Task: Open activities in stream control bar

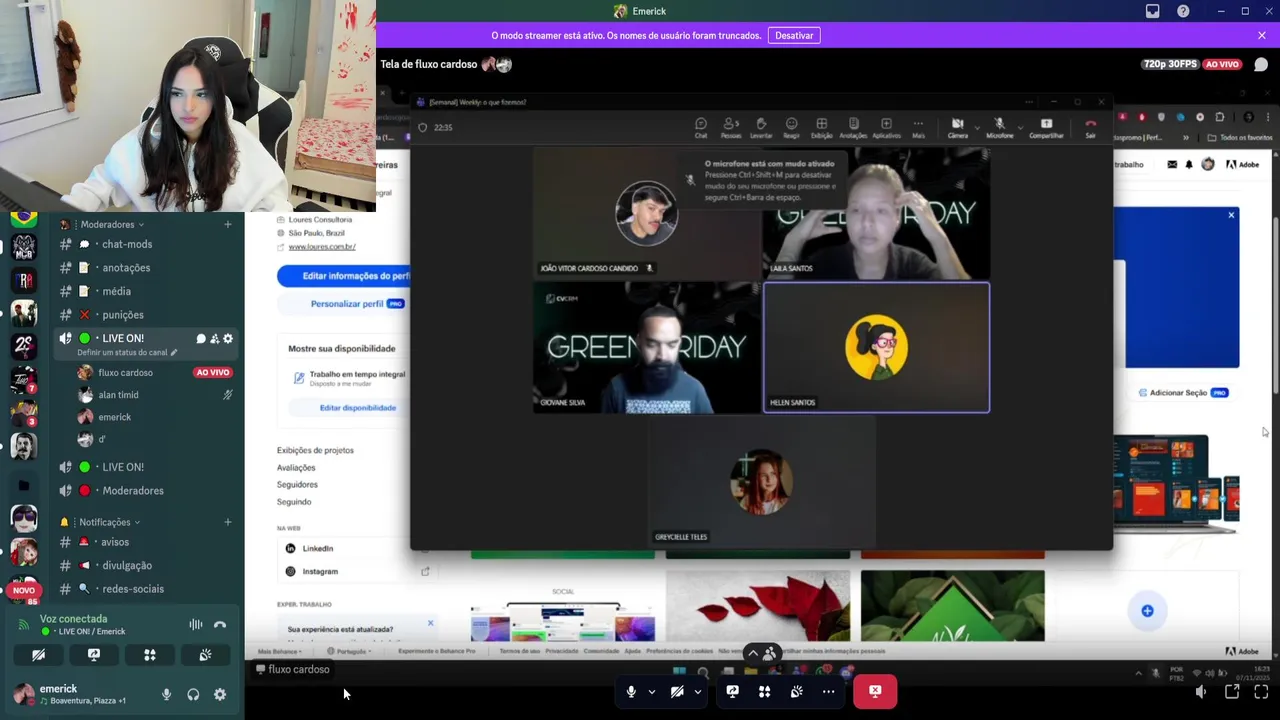Action: click(x=764, y=691)
